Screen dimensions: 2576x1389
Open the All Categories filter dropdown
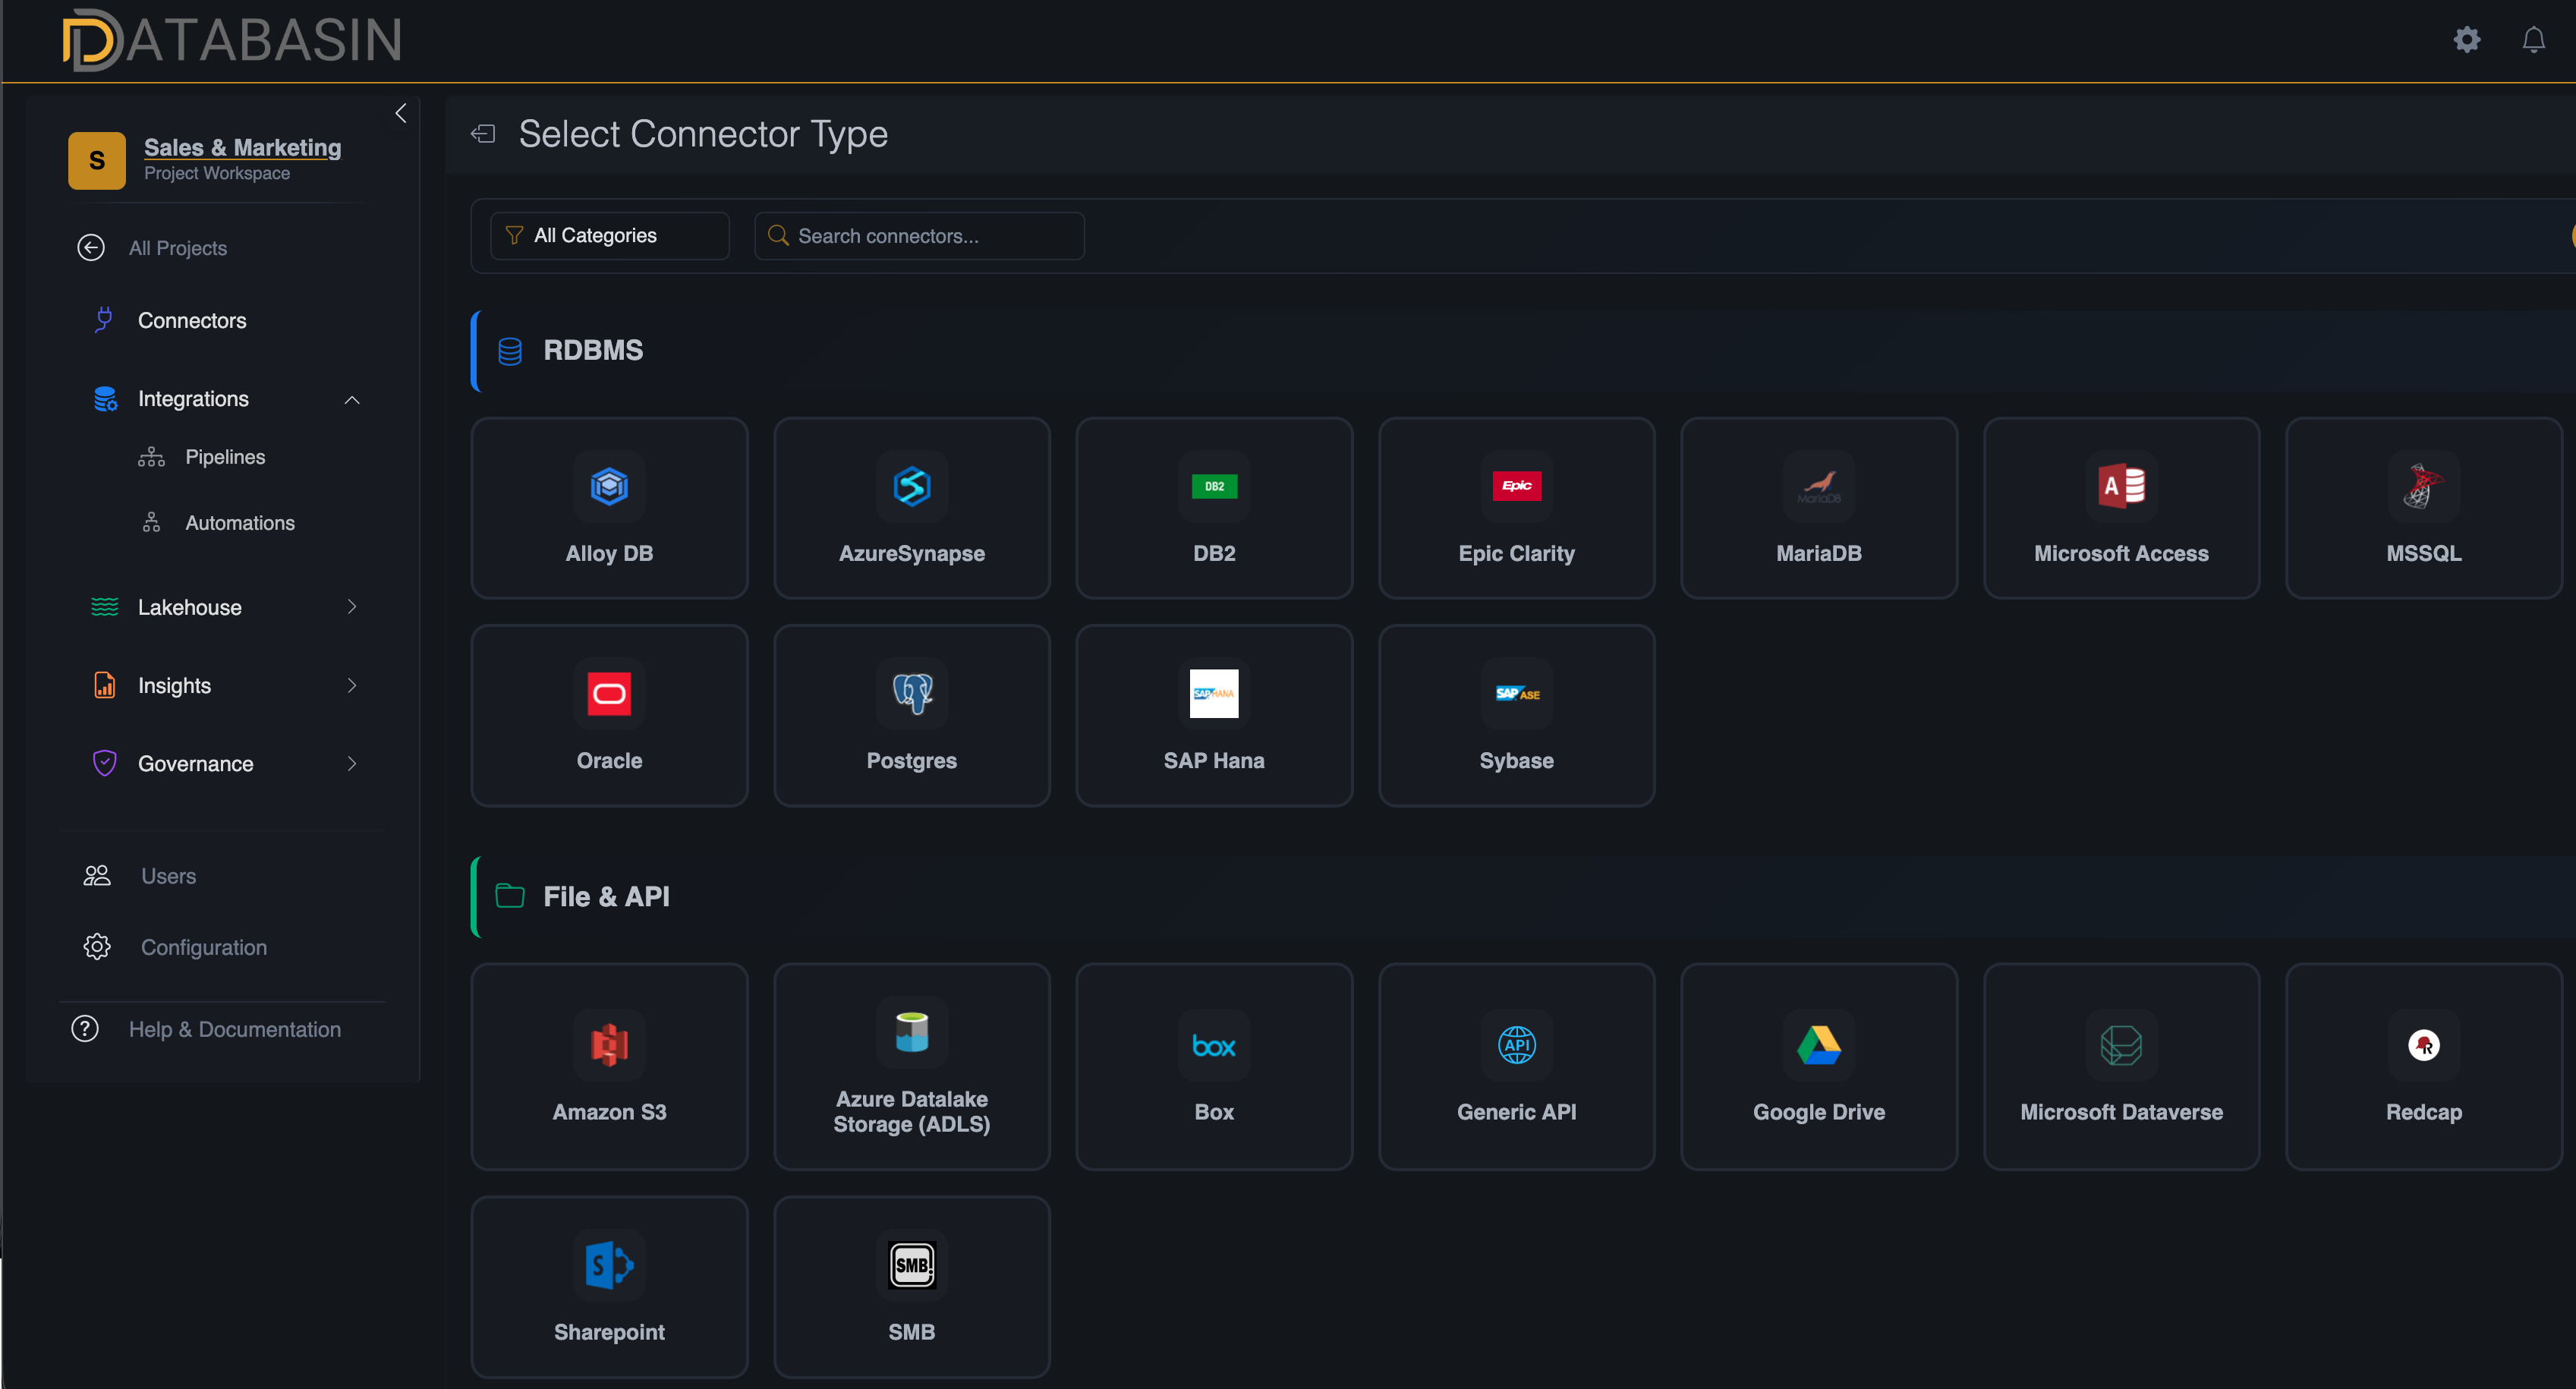point(608,235)
